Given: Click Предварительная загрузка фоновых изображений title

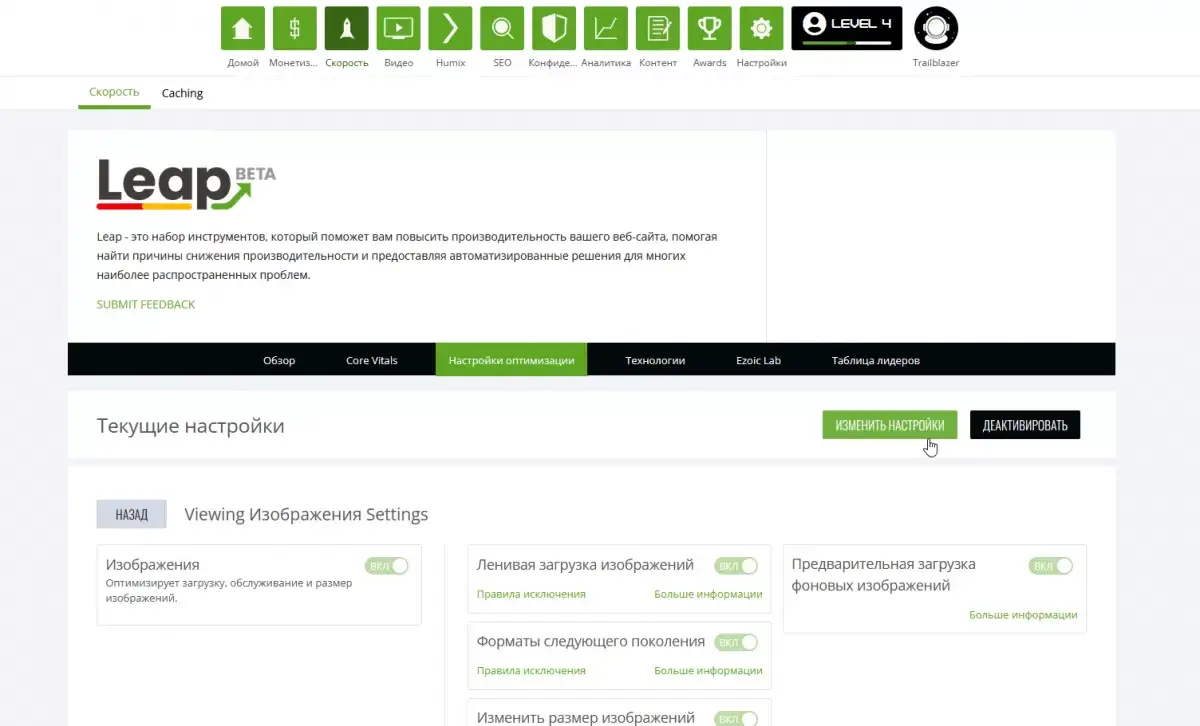Looking at the screenshot, I should click(x=884, y=574).
